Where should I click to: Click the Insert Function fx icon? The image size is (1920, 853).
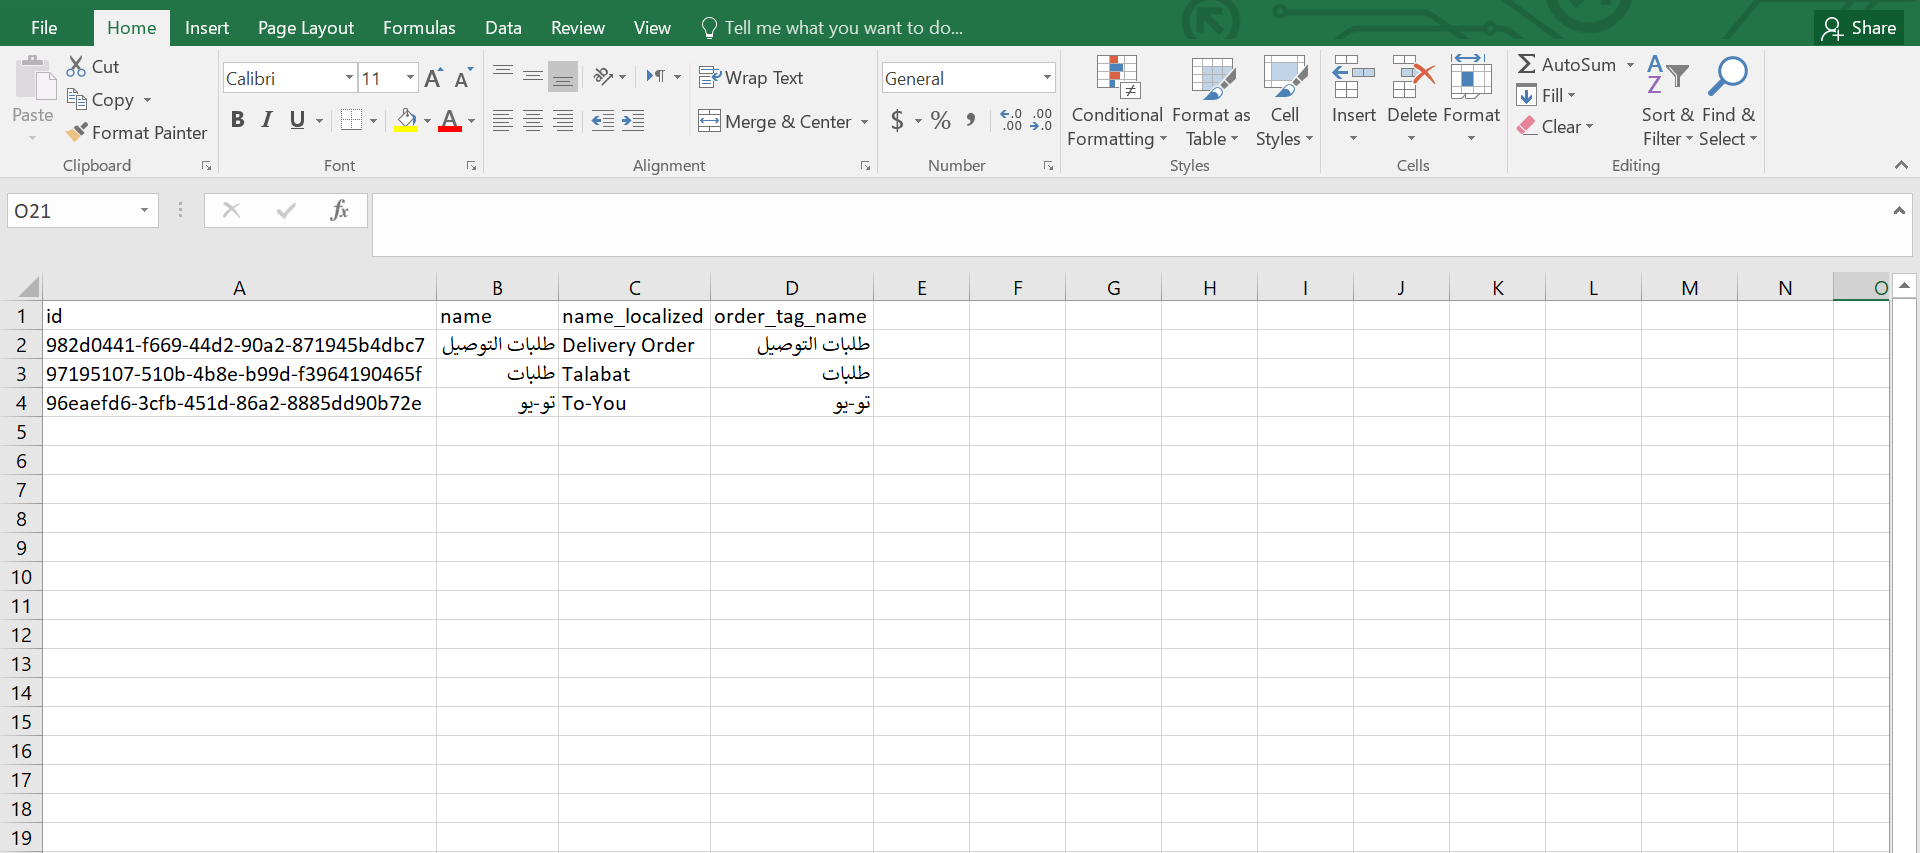[x=339, y=210]
